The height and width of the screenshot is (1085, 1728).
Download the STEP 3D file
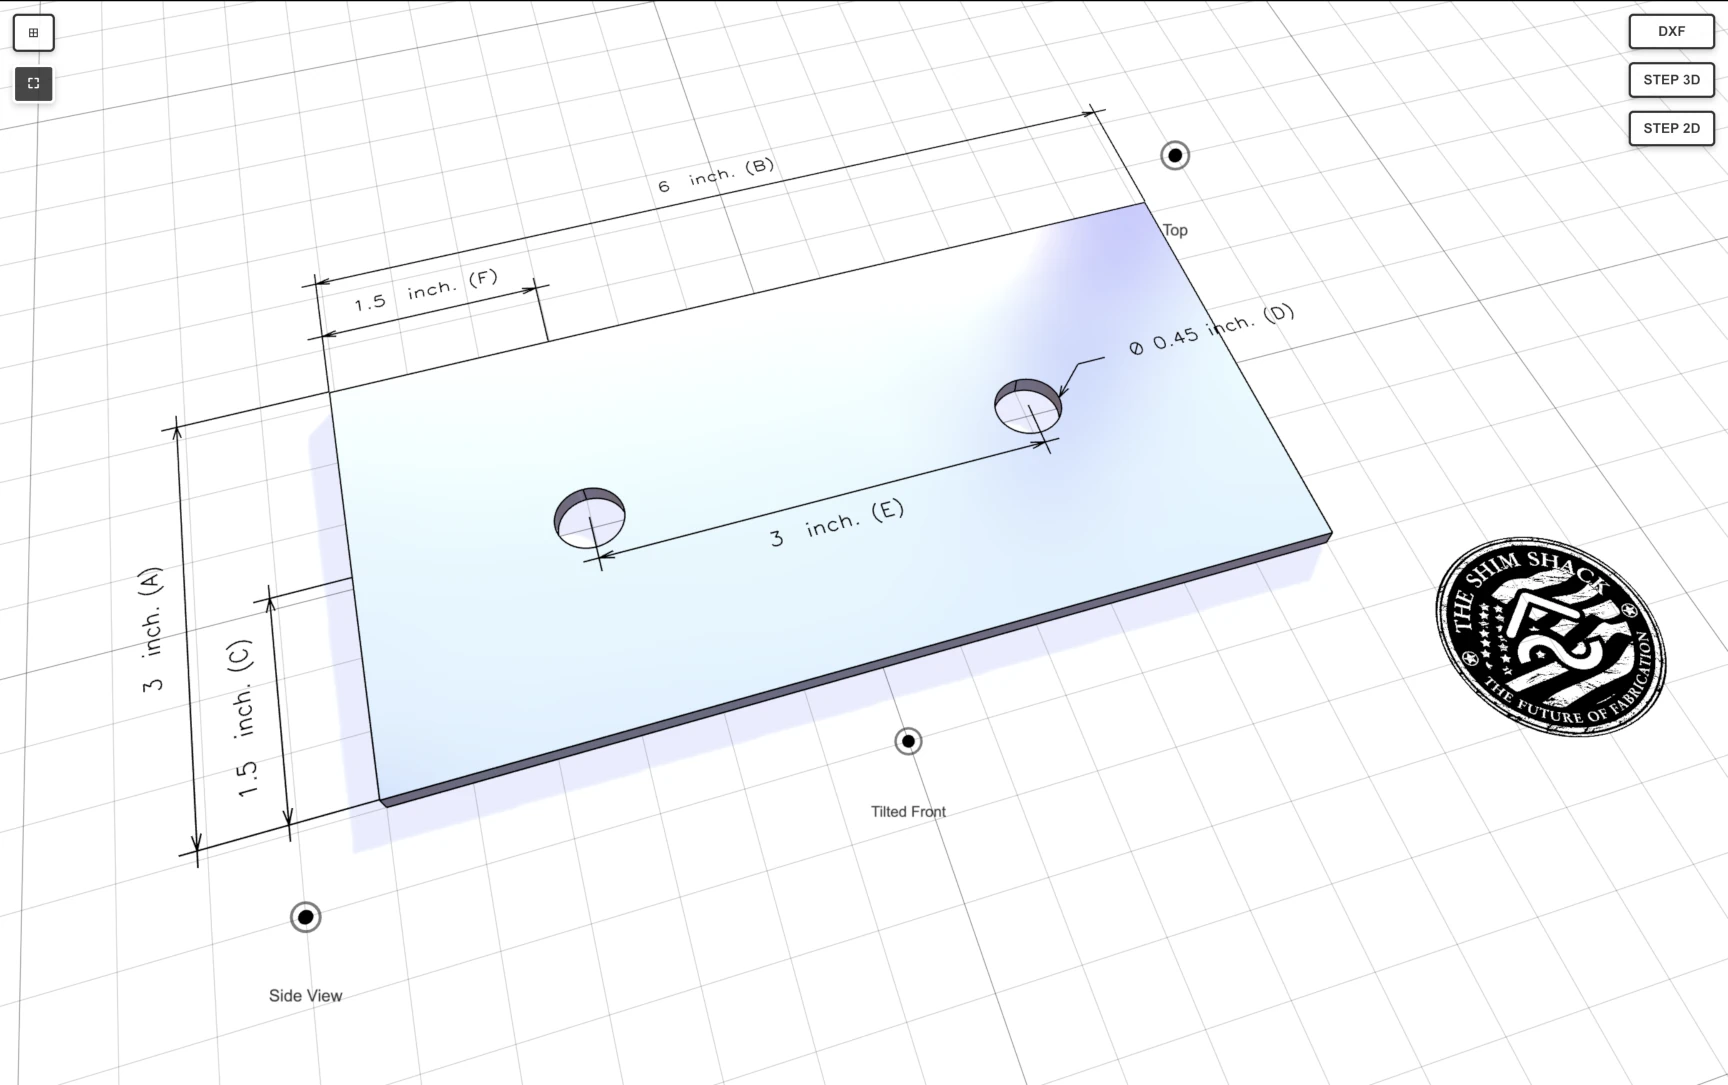(x=1671, y=80)
